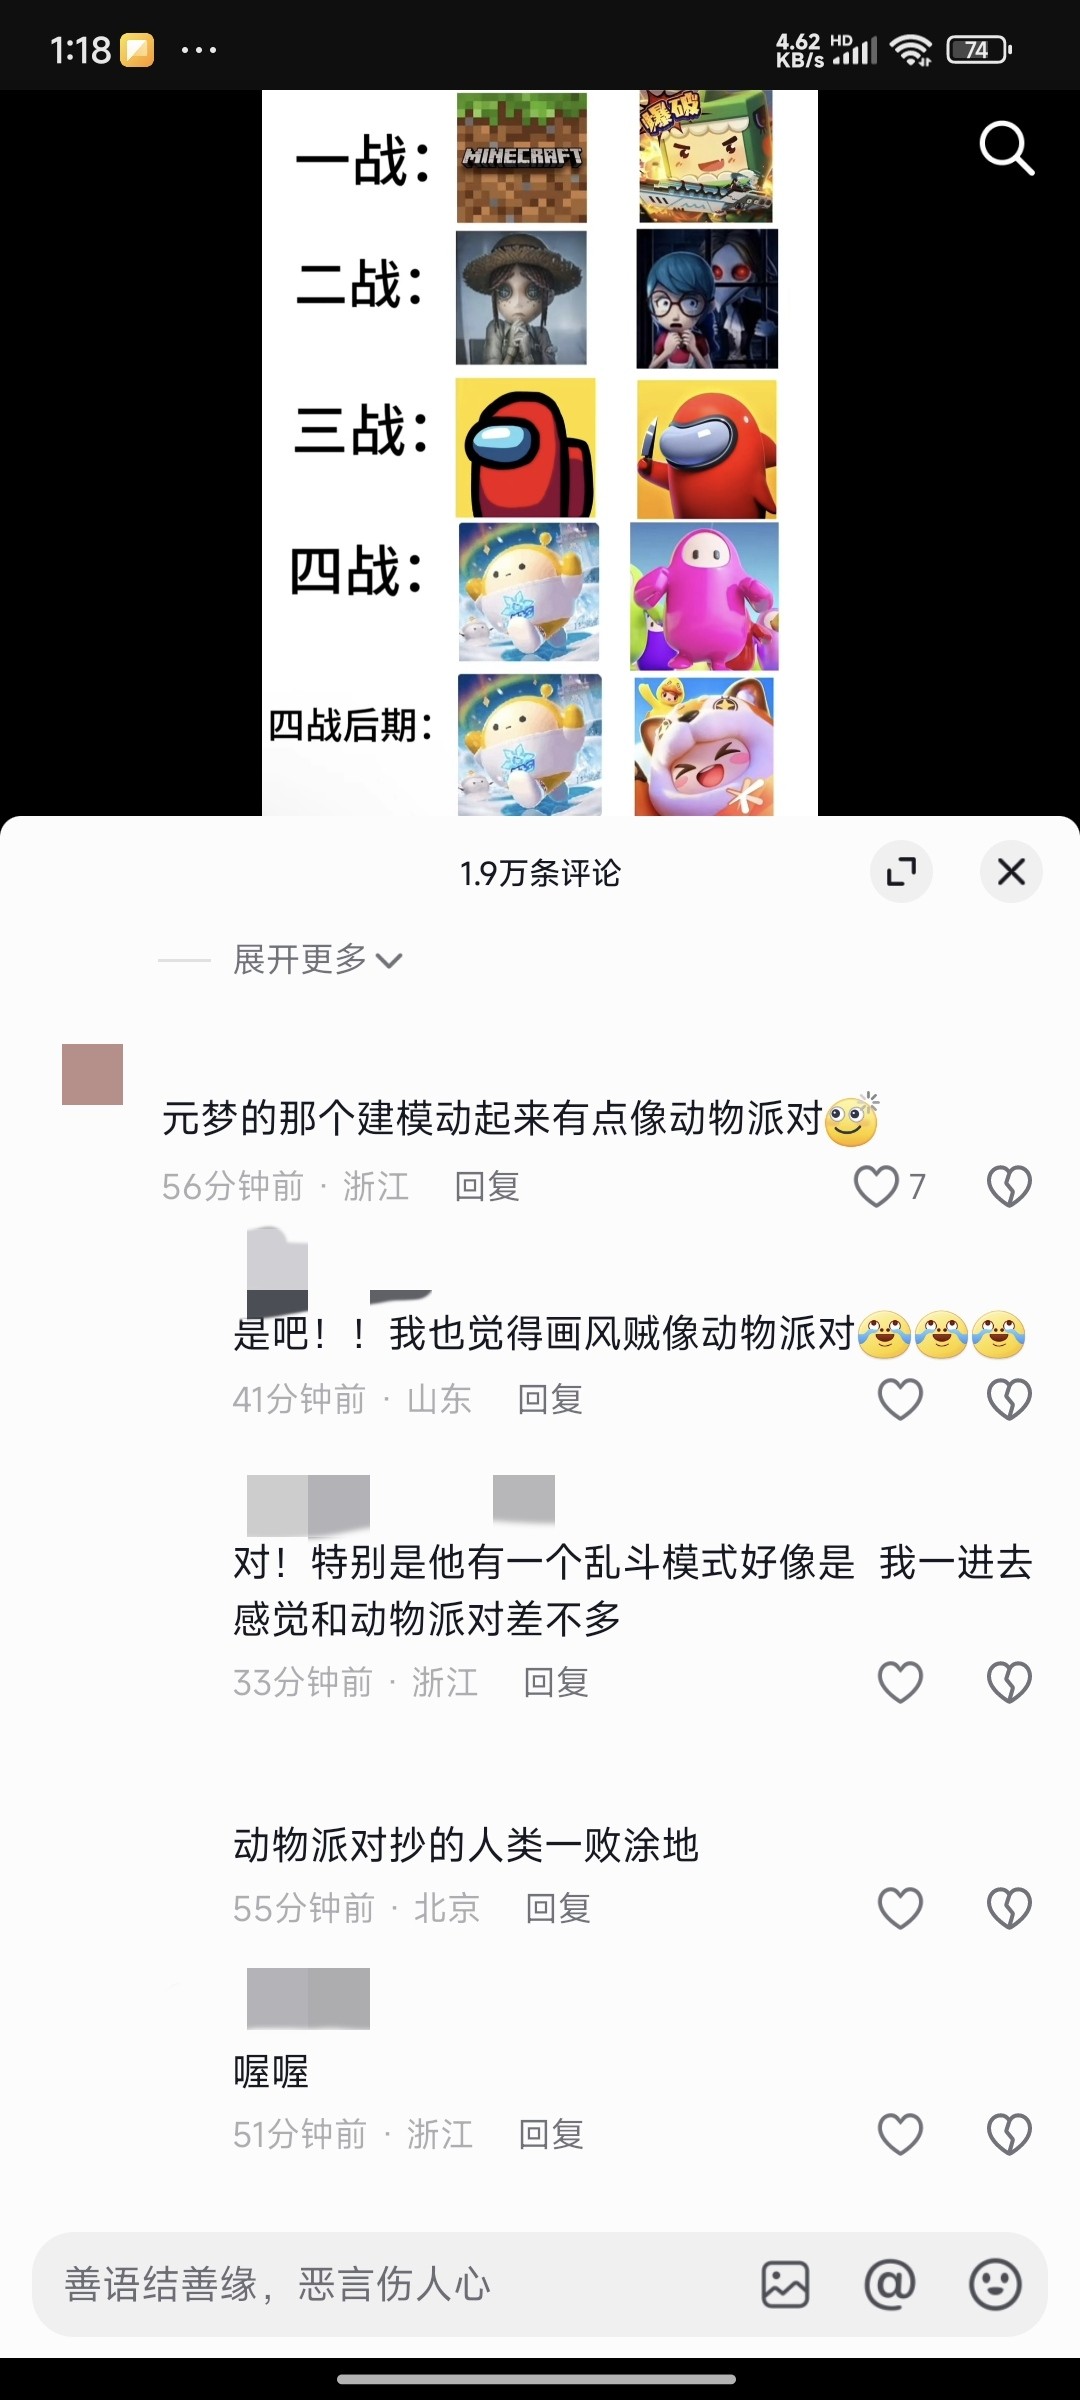Viewport: 1080px width, 2400px height.
Task: Like the 动物派对抄的人类一败涂地 comment
Action: tap(900, 1908)
